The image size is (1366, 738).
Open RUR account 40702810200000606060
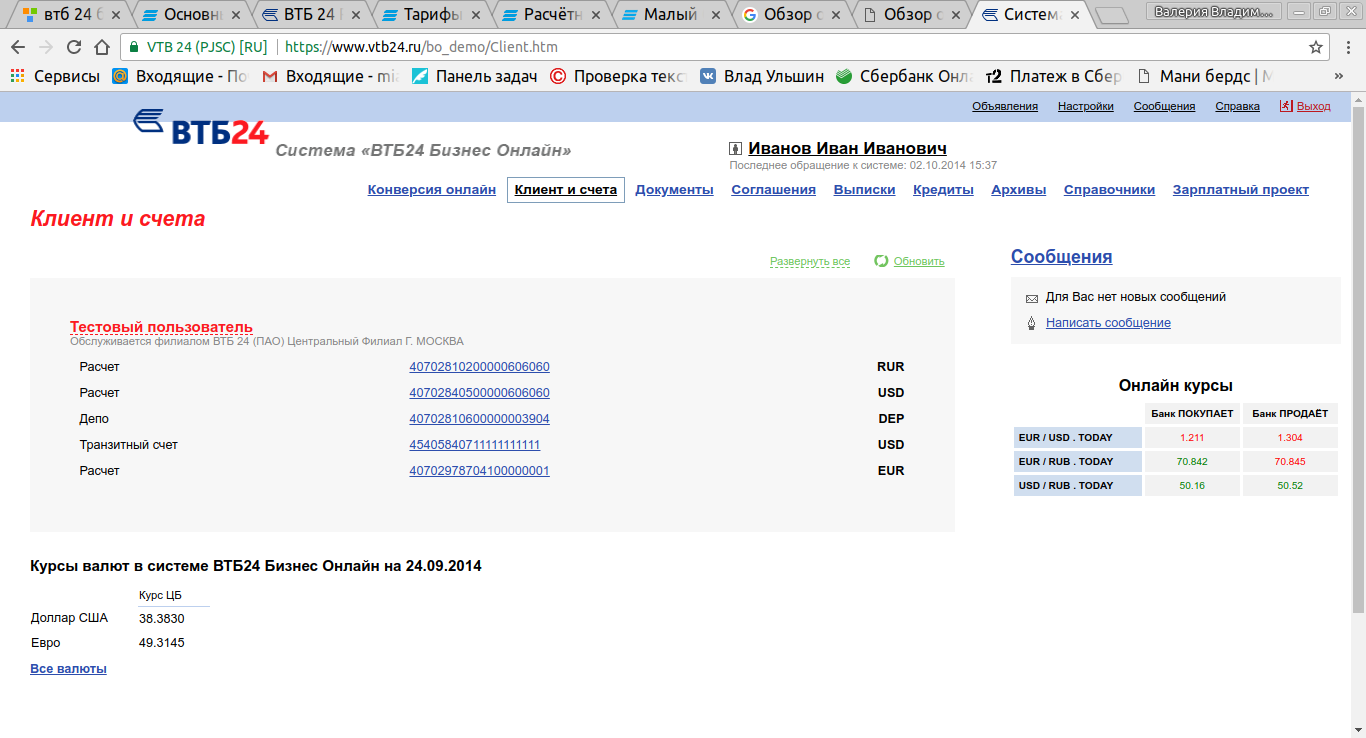pyautogui.click(x=479, y=367)
